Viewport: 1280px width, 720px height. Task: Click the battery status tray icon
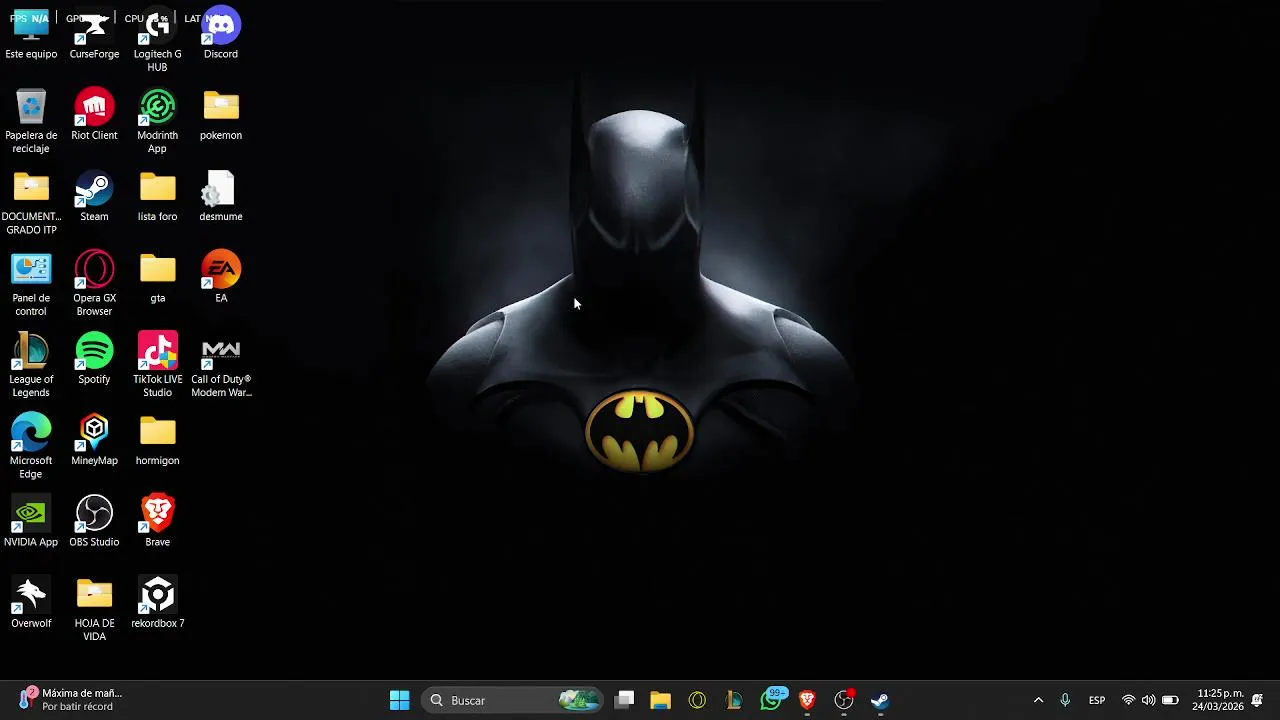pyautogui.click(x=1170, y=700)
